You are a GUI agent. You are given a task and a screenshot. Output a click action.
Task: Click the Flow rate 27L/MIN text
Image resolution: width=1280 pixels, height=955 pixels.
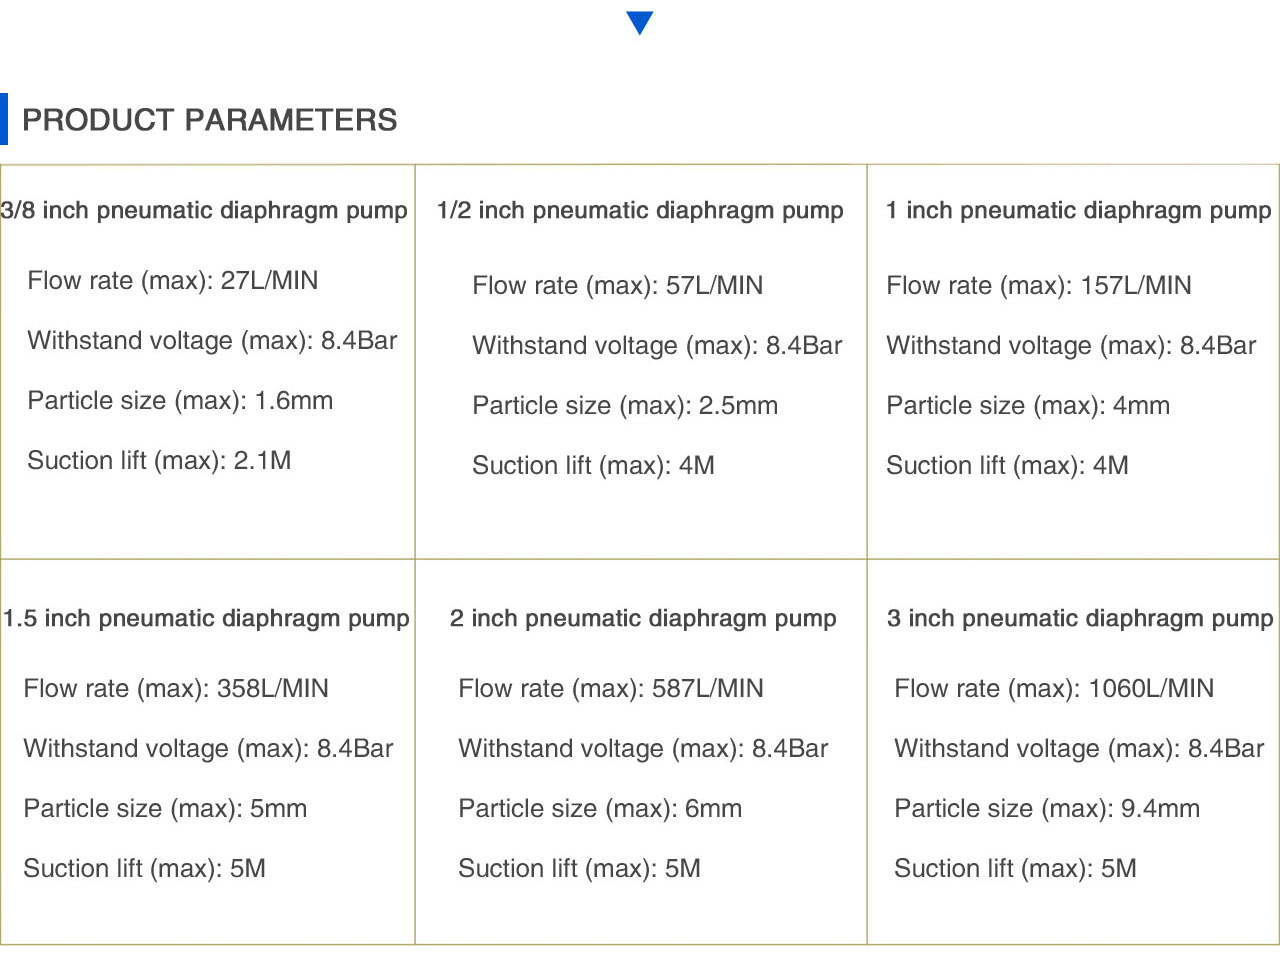pos(173,281)
